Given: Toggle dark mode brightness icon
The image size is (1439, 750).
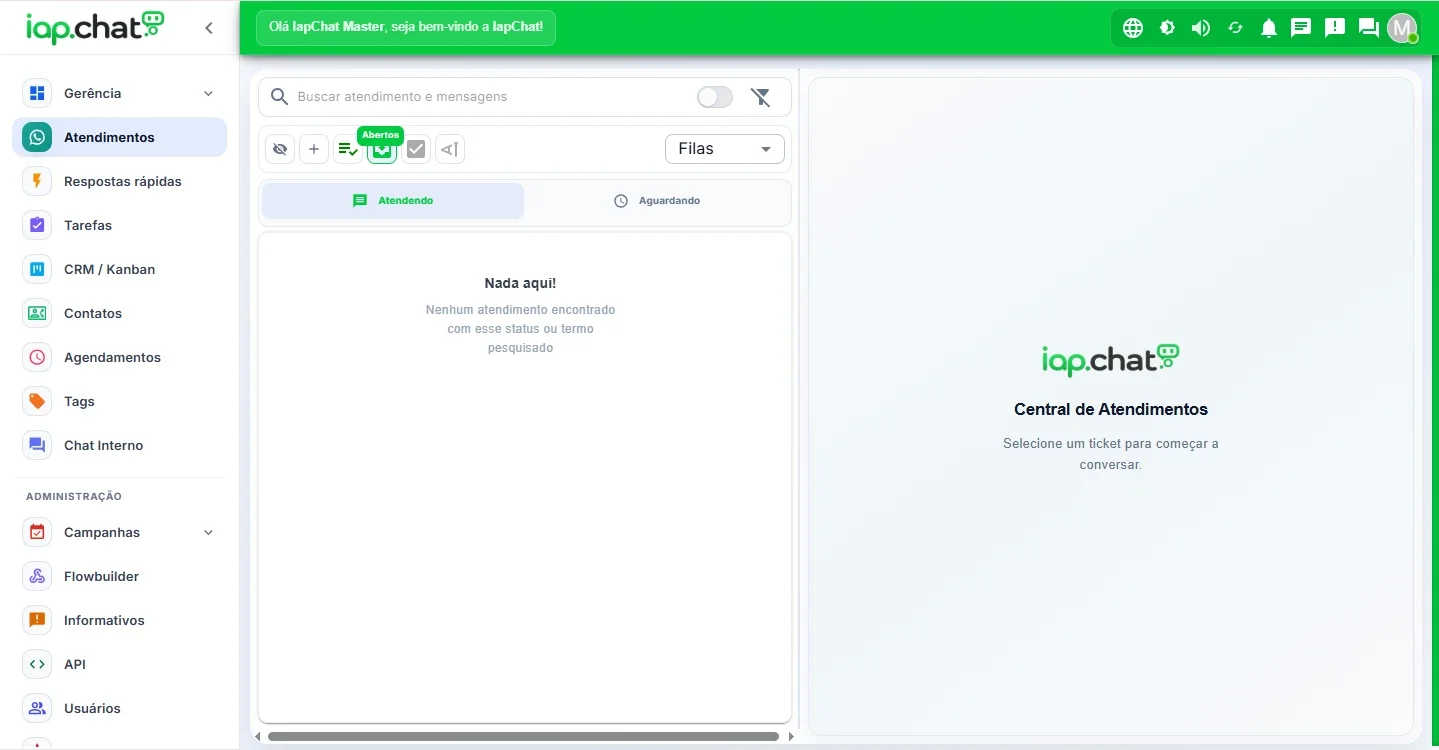Looking at the screenshot, I should (1167, 28).
